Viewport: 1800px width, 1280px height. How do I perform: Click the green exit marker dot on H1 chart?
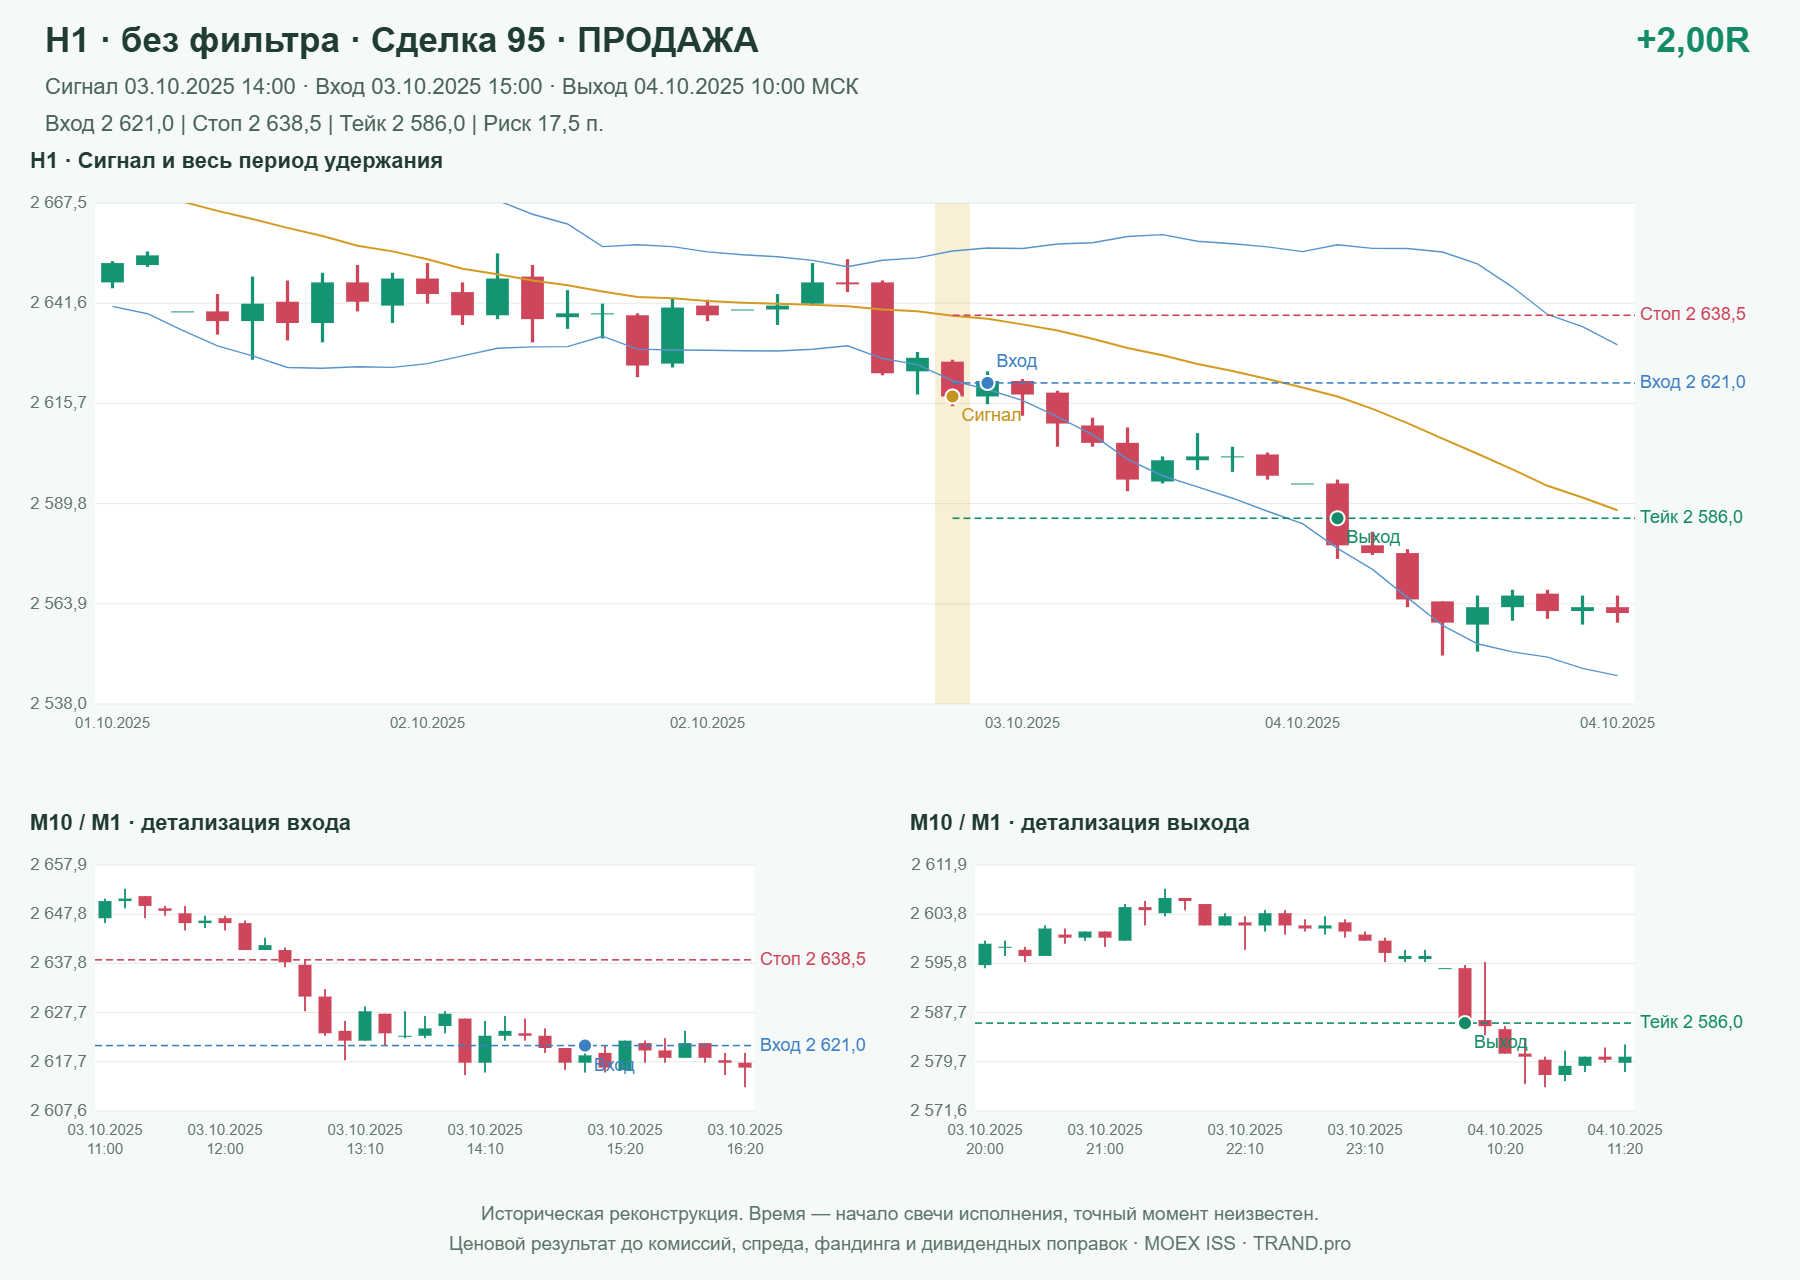click(1337, 518)
